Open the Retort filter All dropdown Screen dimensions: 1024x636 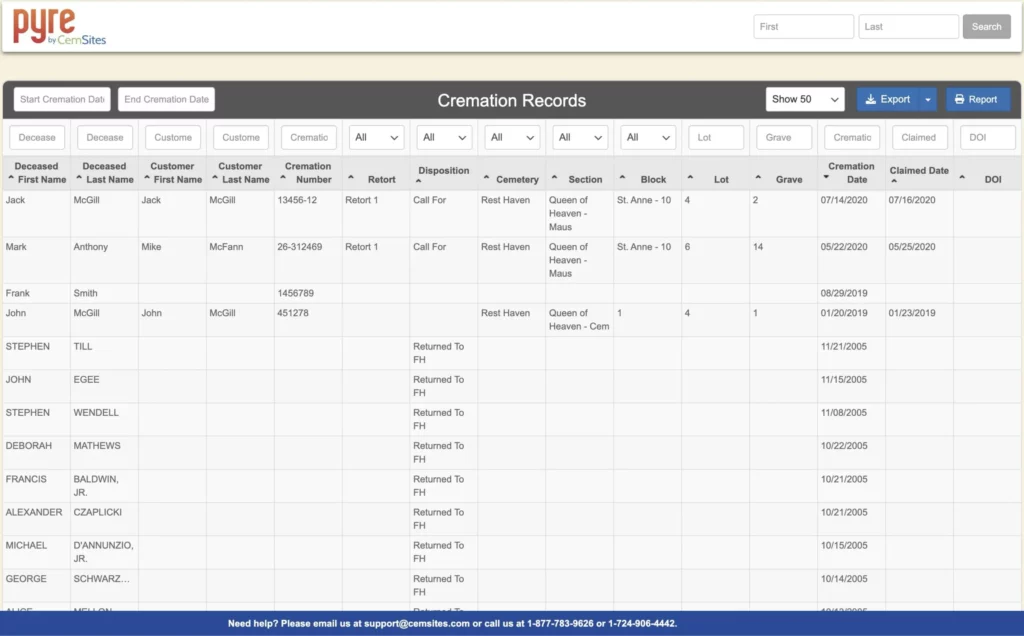click(377, 138)
